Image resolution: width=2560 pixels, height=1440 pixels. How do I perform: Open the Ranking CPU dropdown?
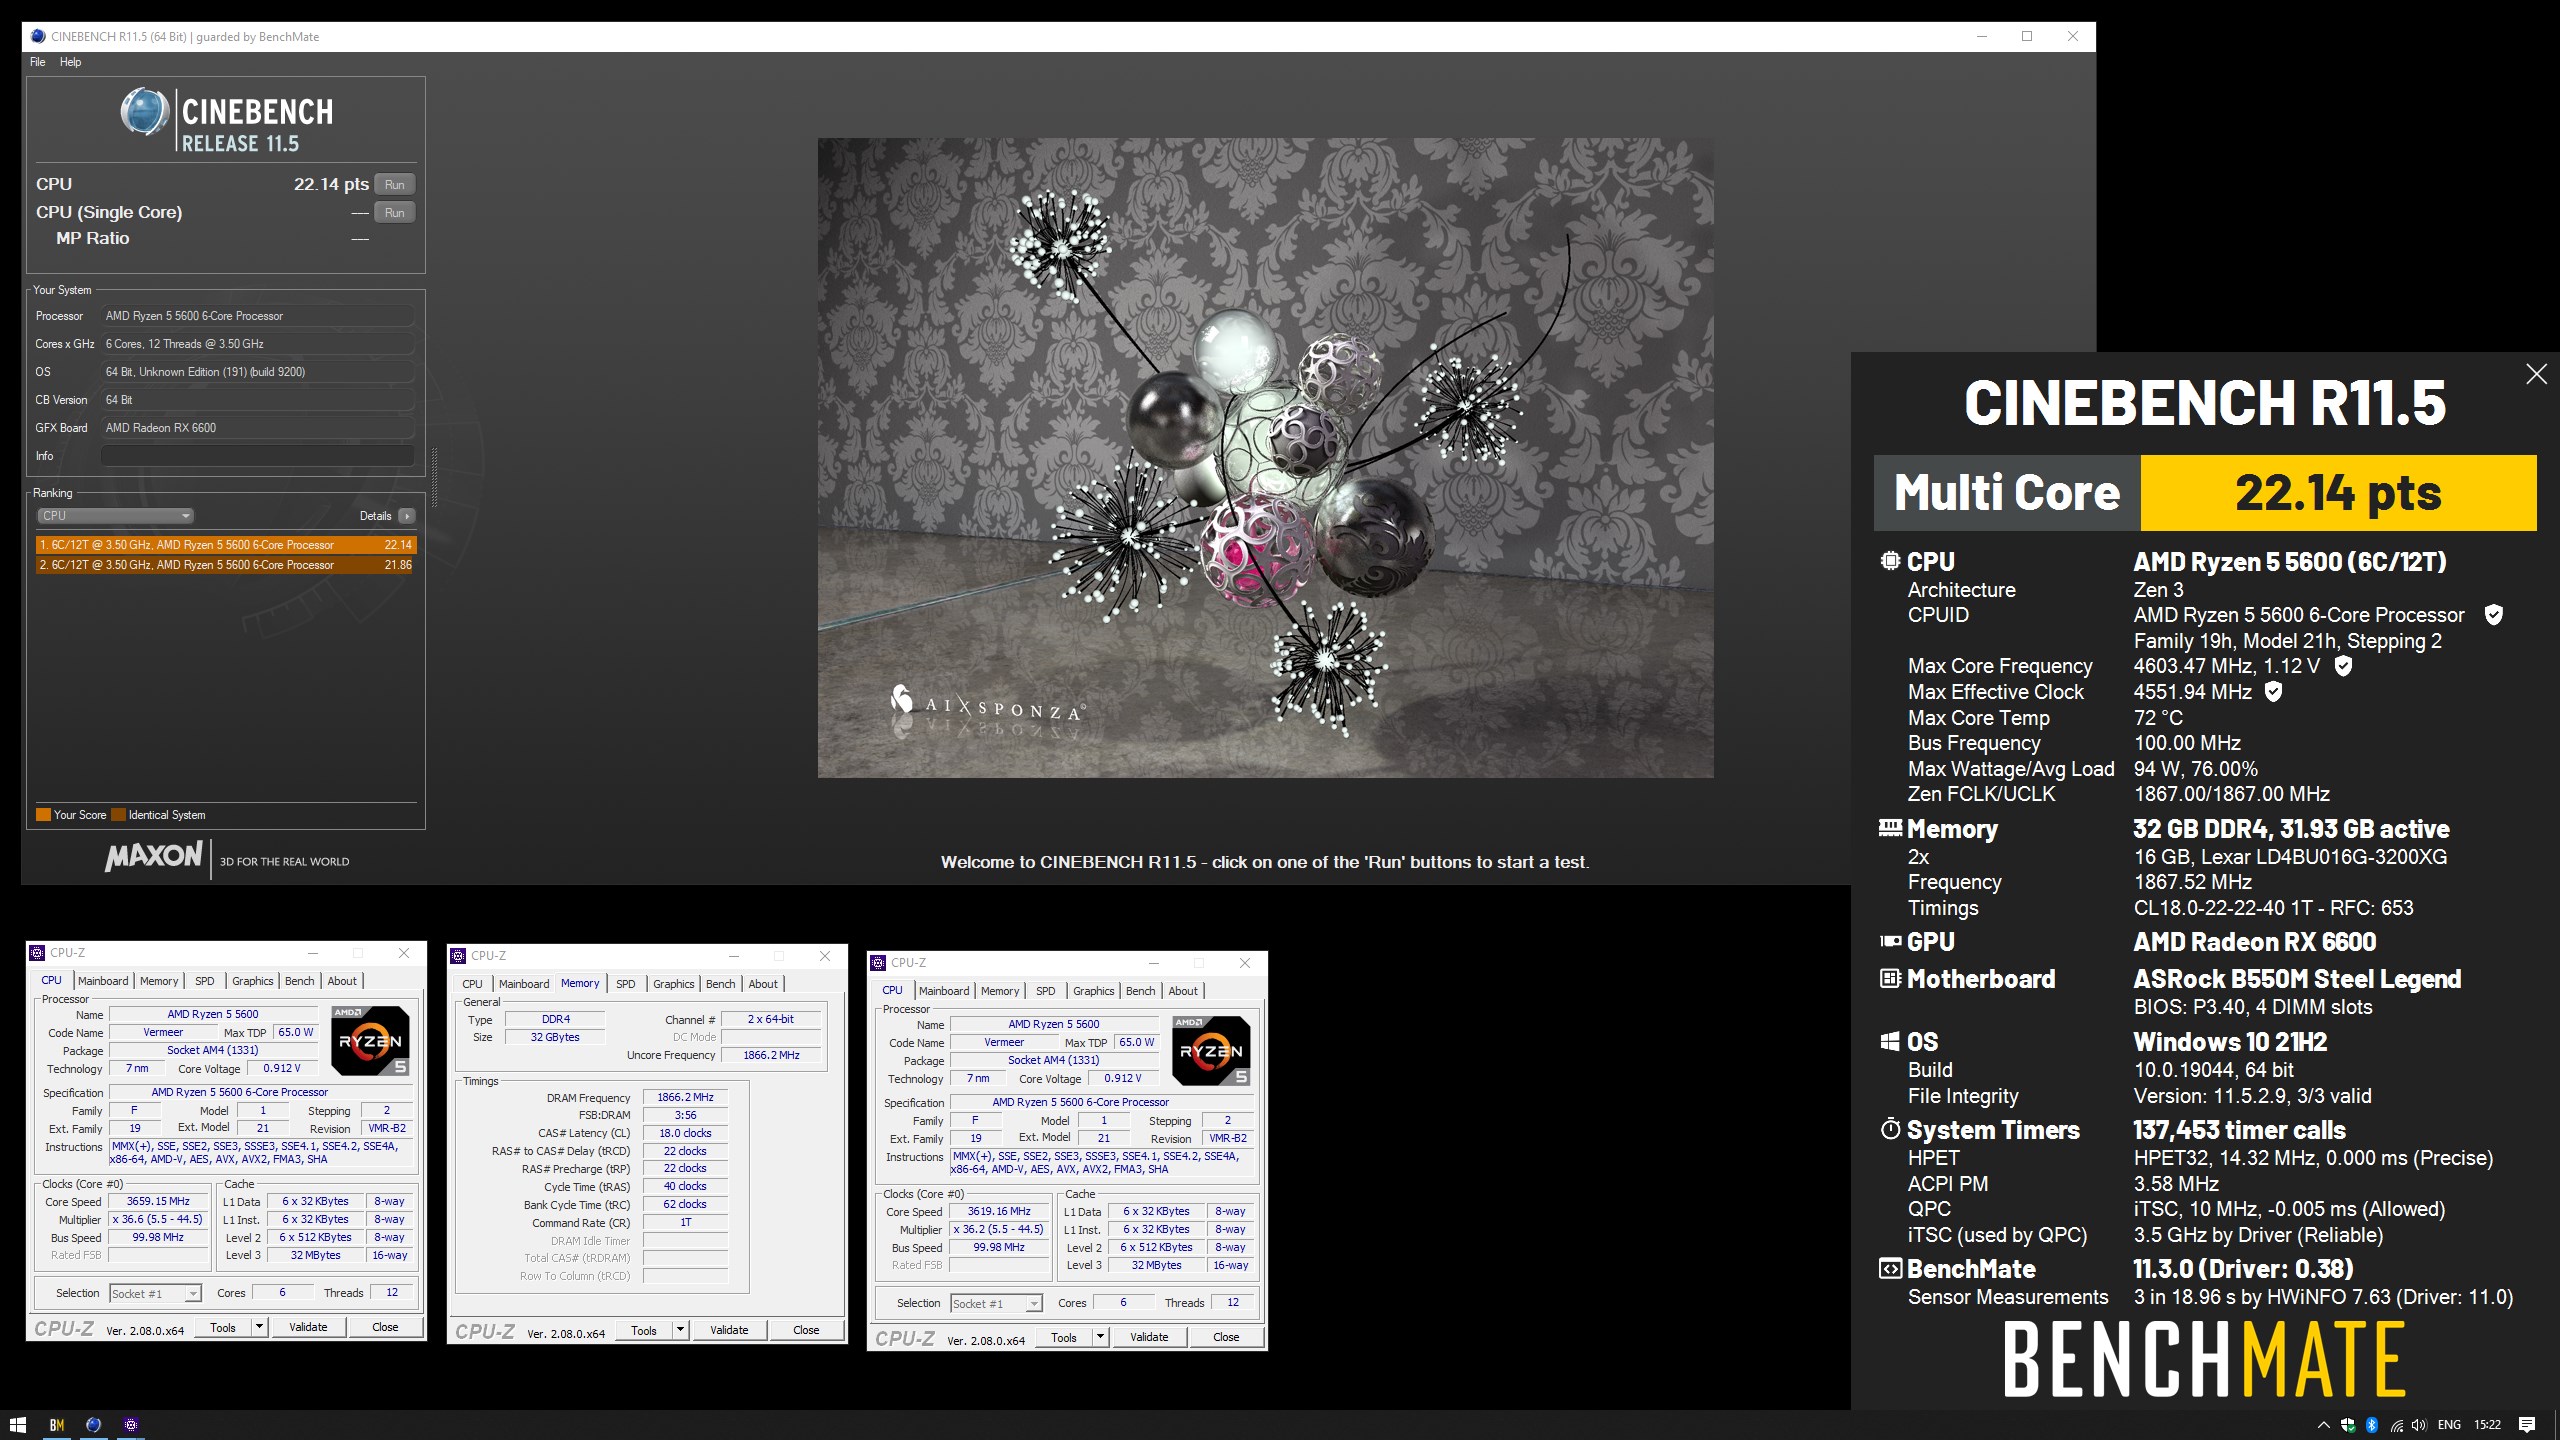point(115,516)
